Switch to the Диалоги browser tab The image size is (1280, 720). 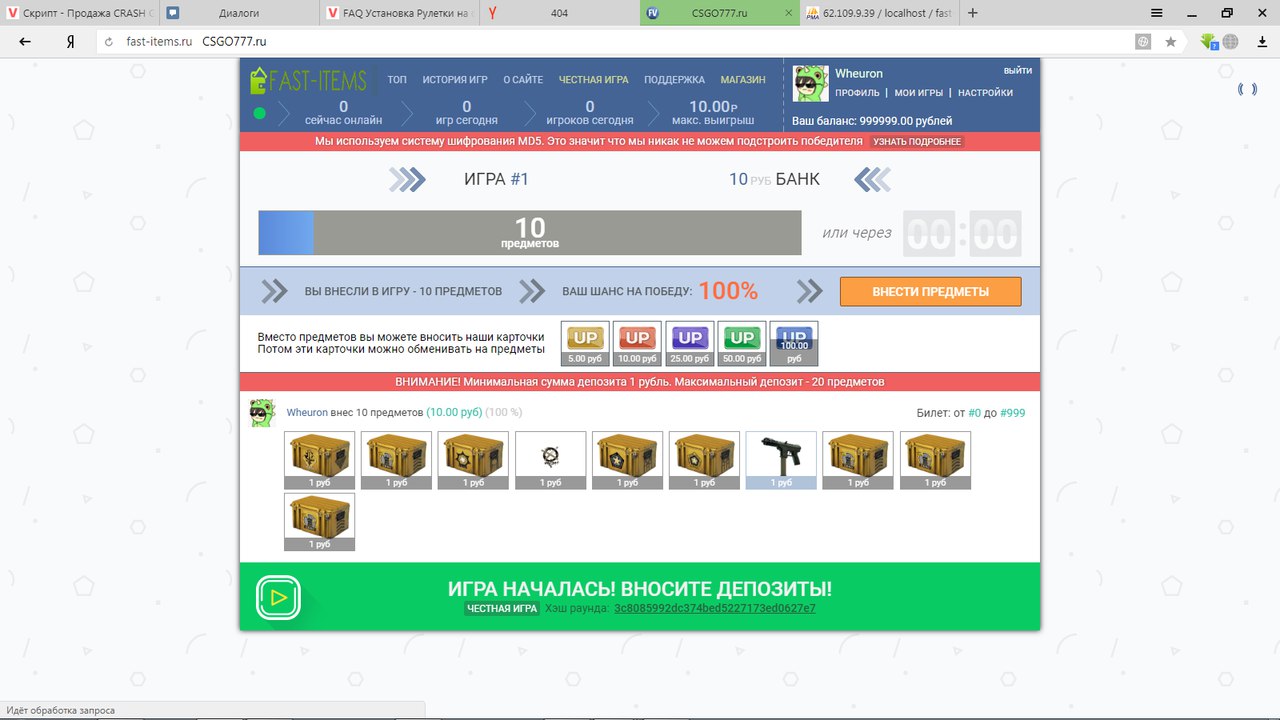click(238, 13)
